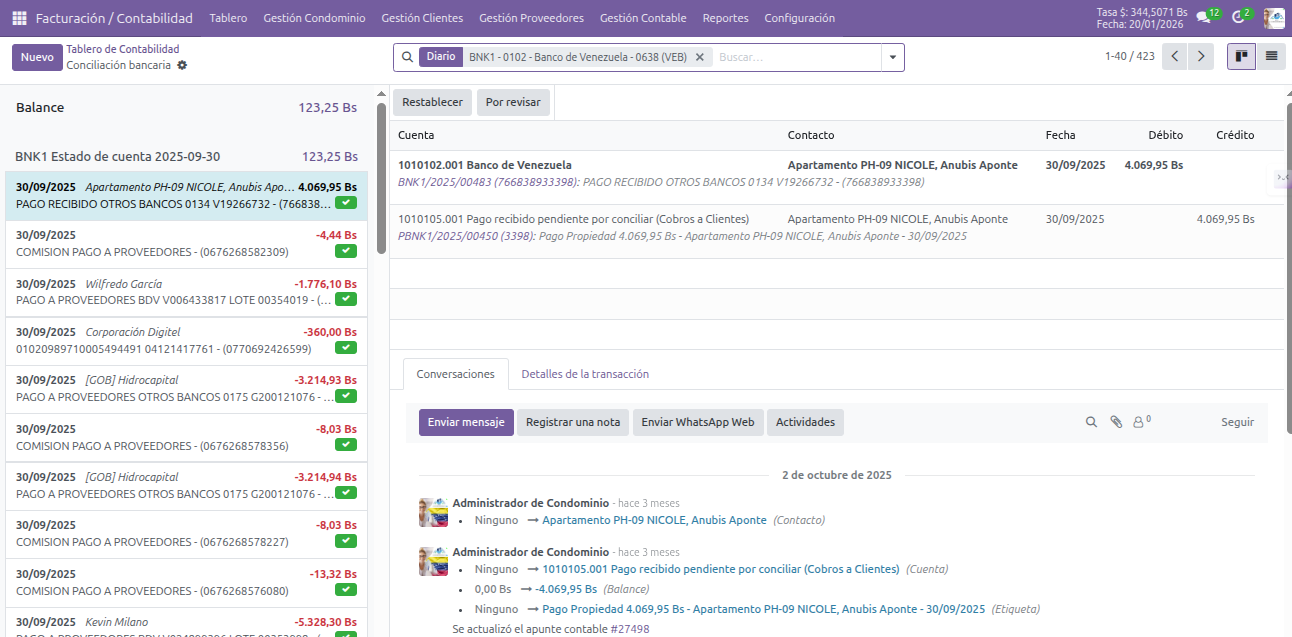Remove the Diario BNK1 filter tag
The height and width of the screenshot is (637, 1292).
point(700,57)
